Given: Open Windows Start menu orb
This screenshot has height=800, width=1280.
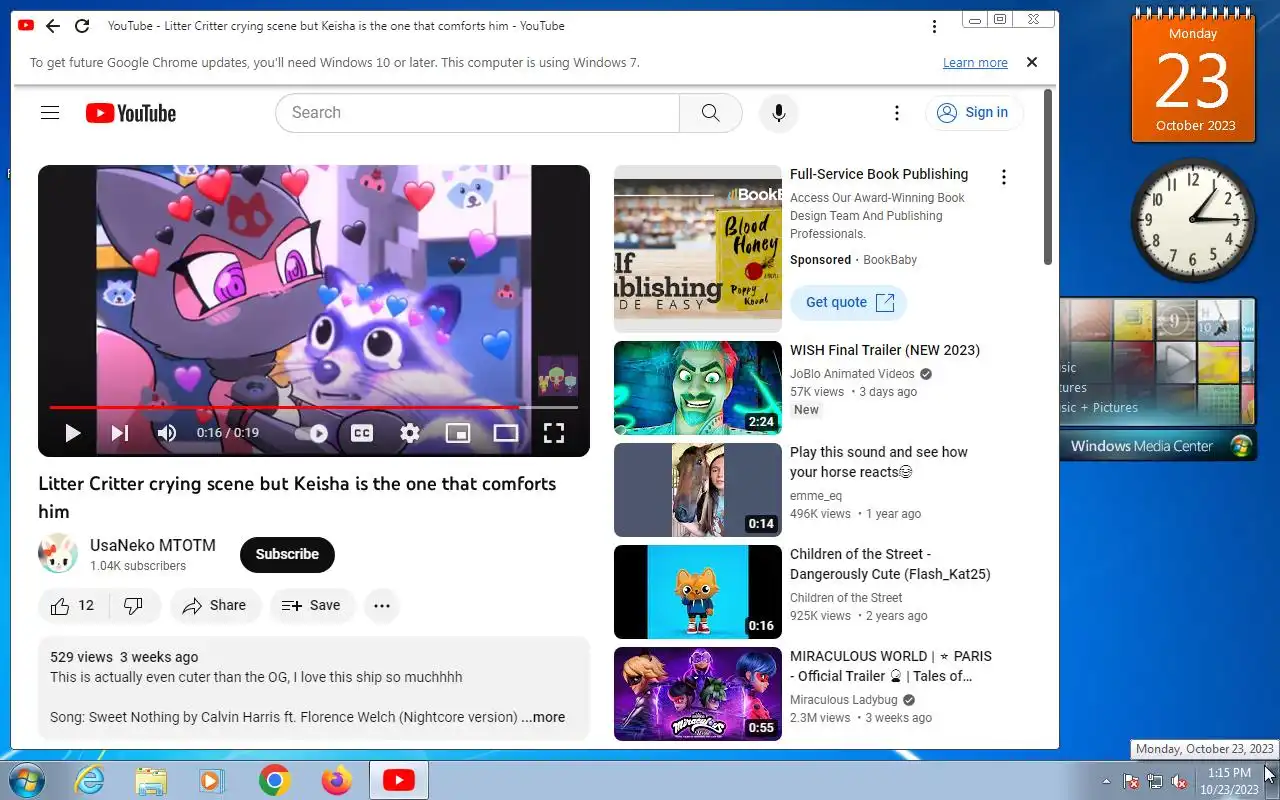Looking at the screenshot, I should pos(27,780).
